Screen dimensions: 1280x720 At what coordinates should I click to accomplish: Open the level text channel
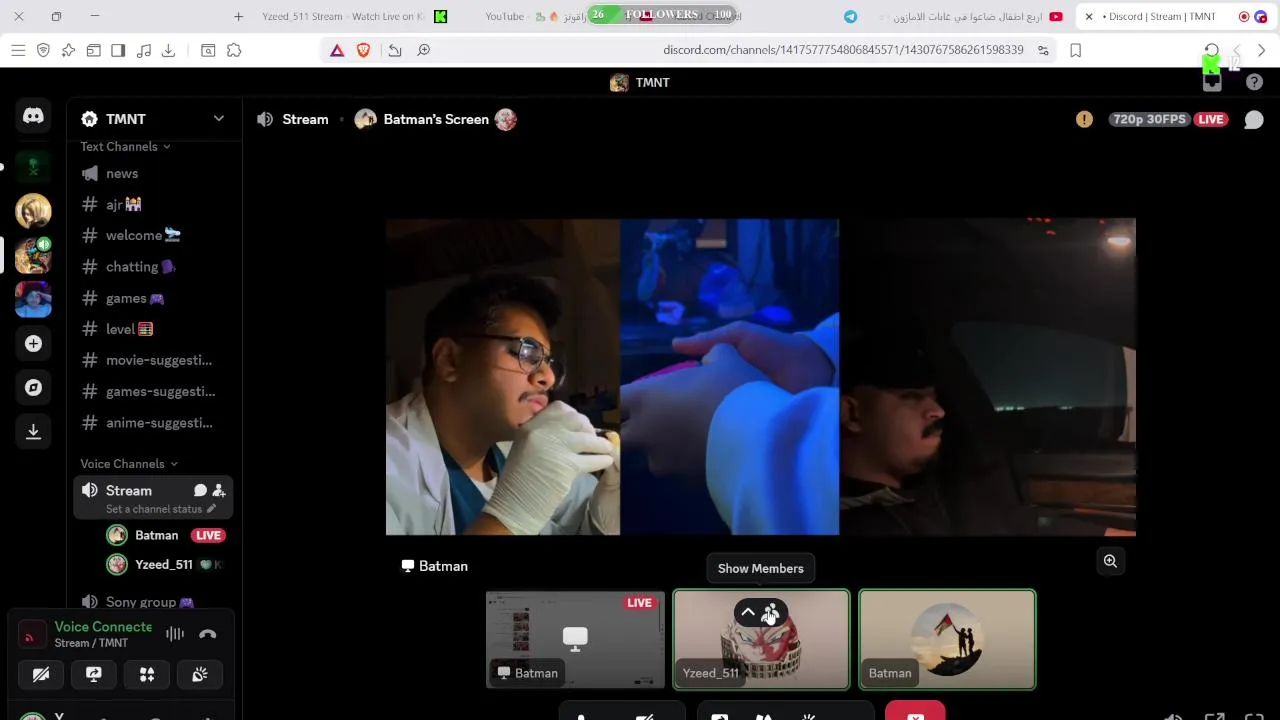pos(153,329)
